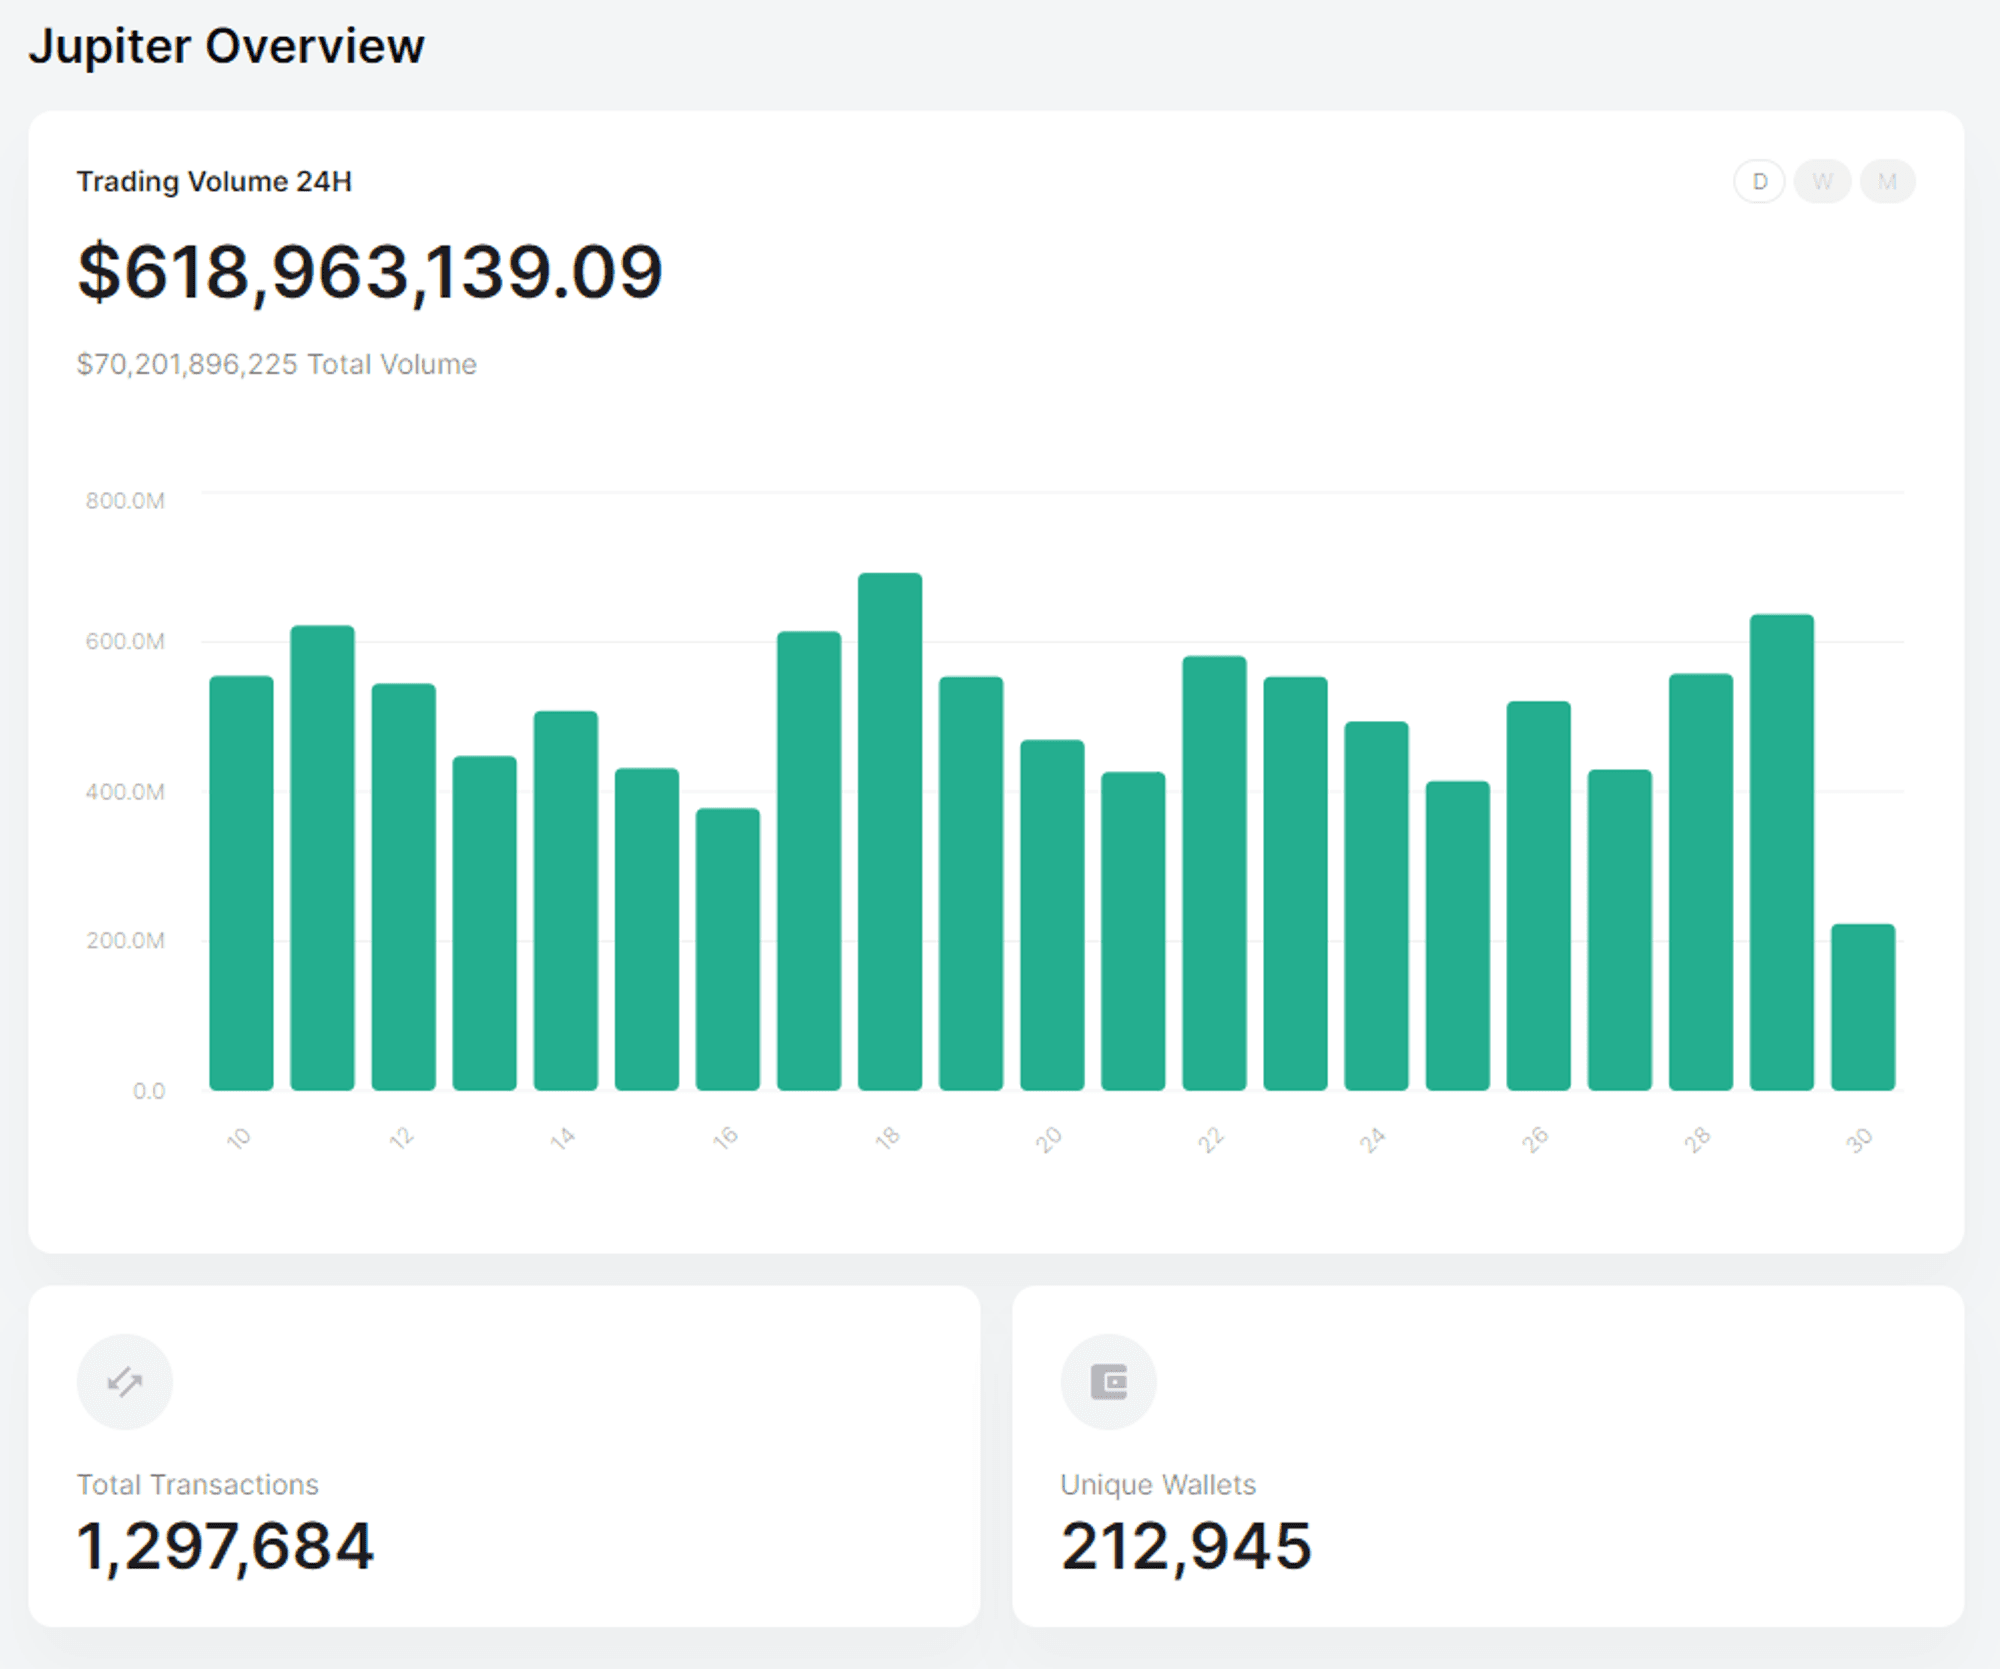Select the chart bar for day 16

click(x=728, y=949)
